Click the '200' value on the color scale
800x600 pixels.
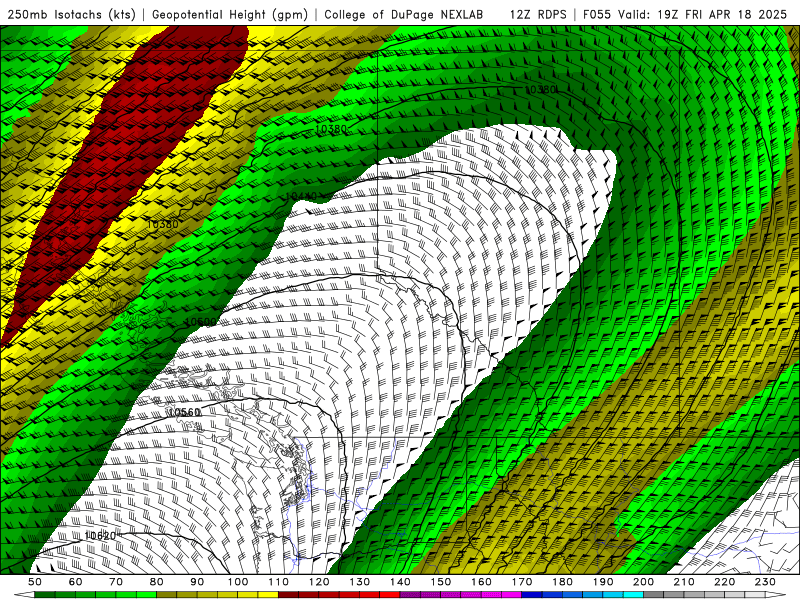[x=644, y=582]
